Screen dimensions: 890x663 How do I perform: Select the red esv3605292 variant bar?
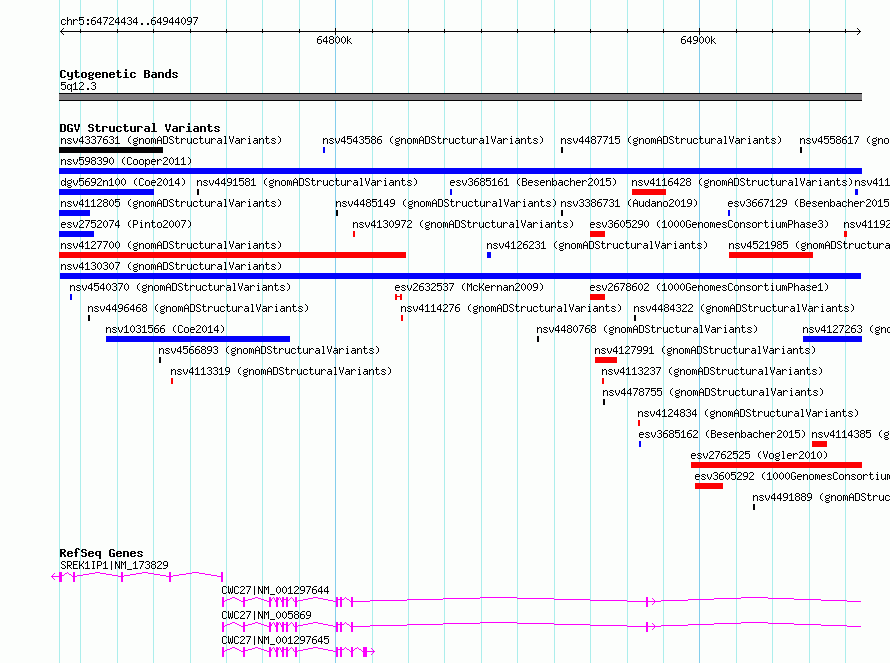pos(709,486)
